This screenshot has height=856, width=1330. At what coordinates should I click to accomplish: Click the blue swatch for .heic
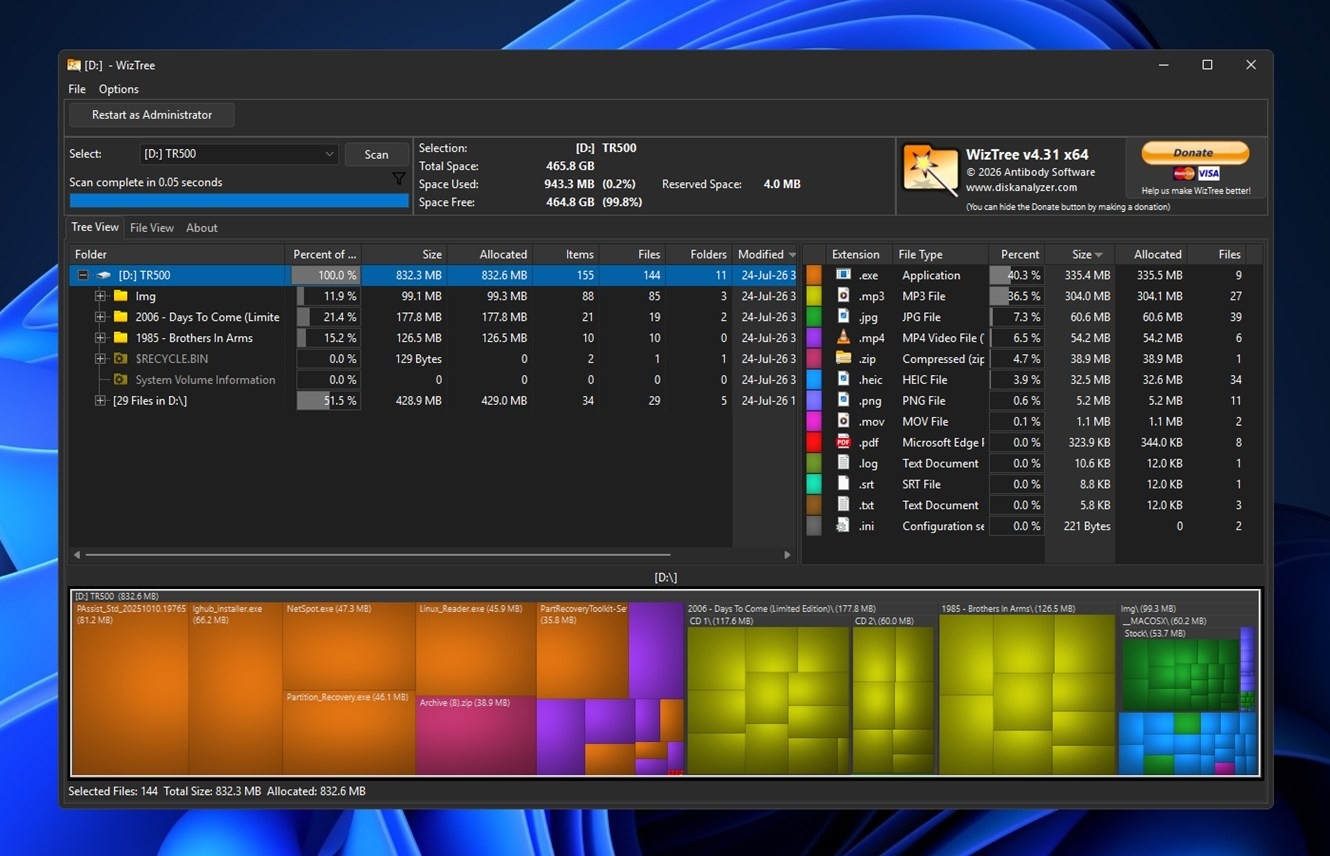[814, 380]
